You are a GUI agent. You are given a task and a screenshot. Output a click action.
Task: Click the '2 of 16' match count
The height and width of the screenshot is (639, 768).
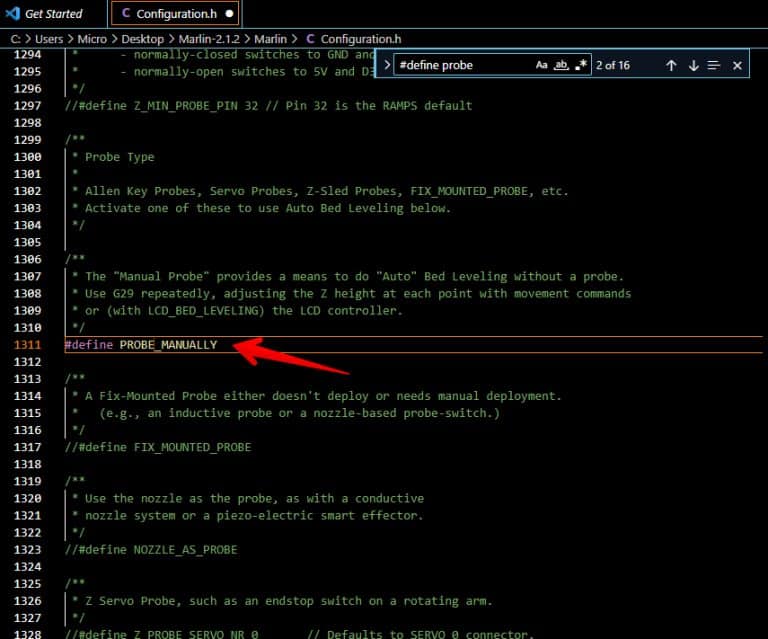point(613,65)
